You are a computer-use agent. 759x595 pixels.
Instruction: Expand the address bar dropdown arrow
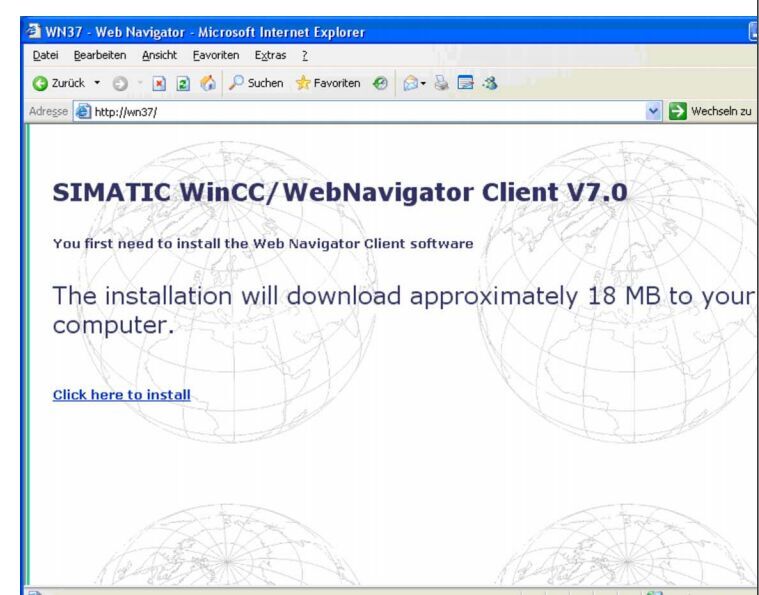click(653, 112)
